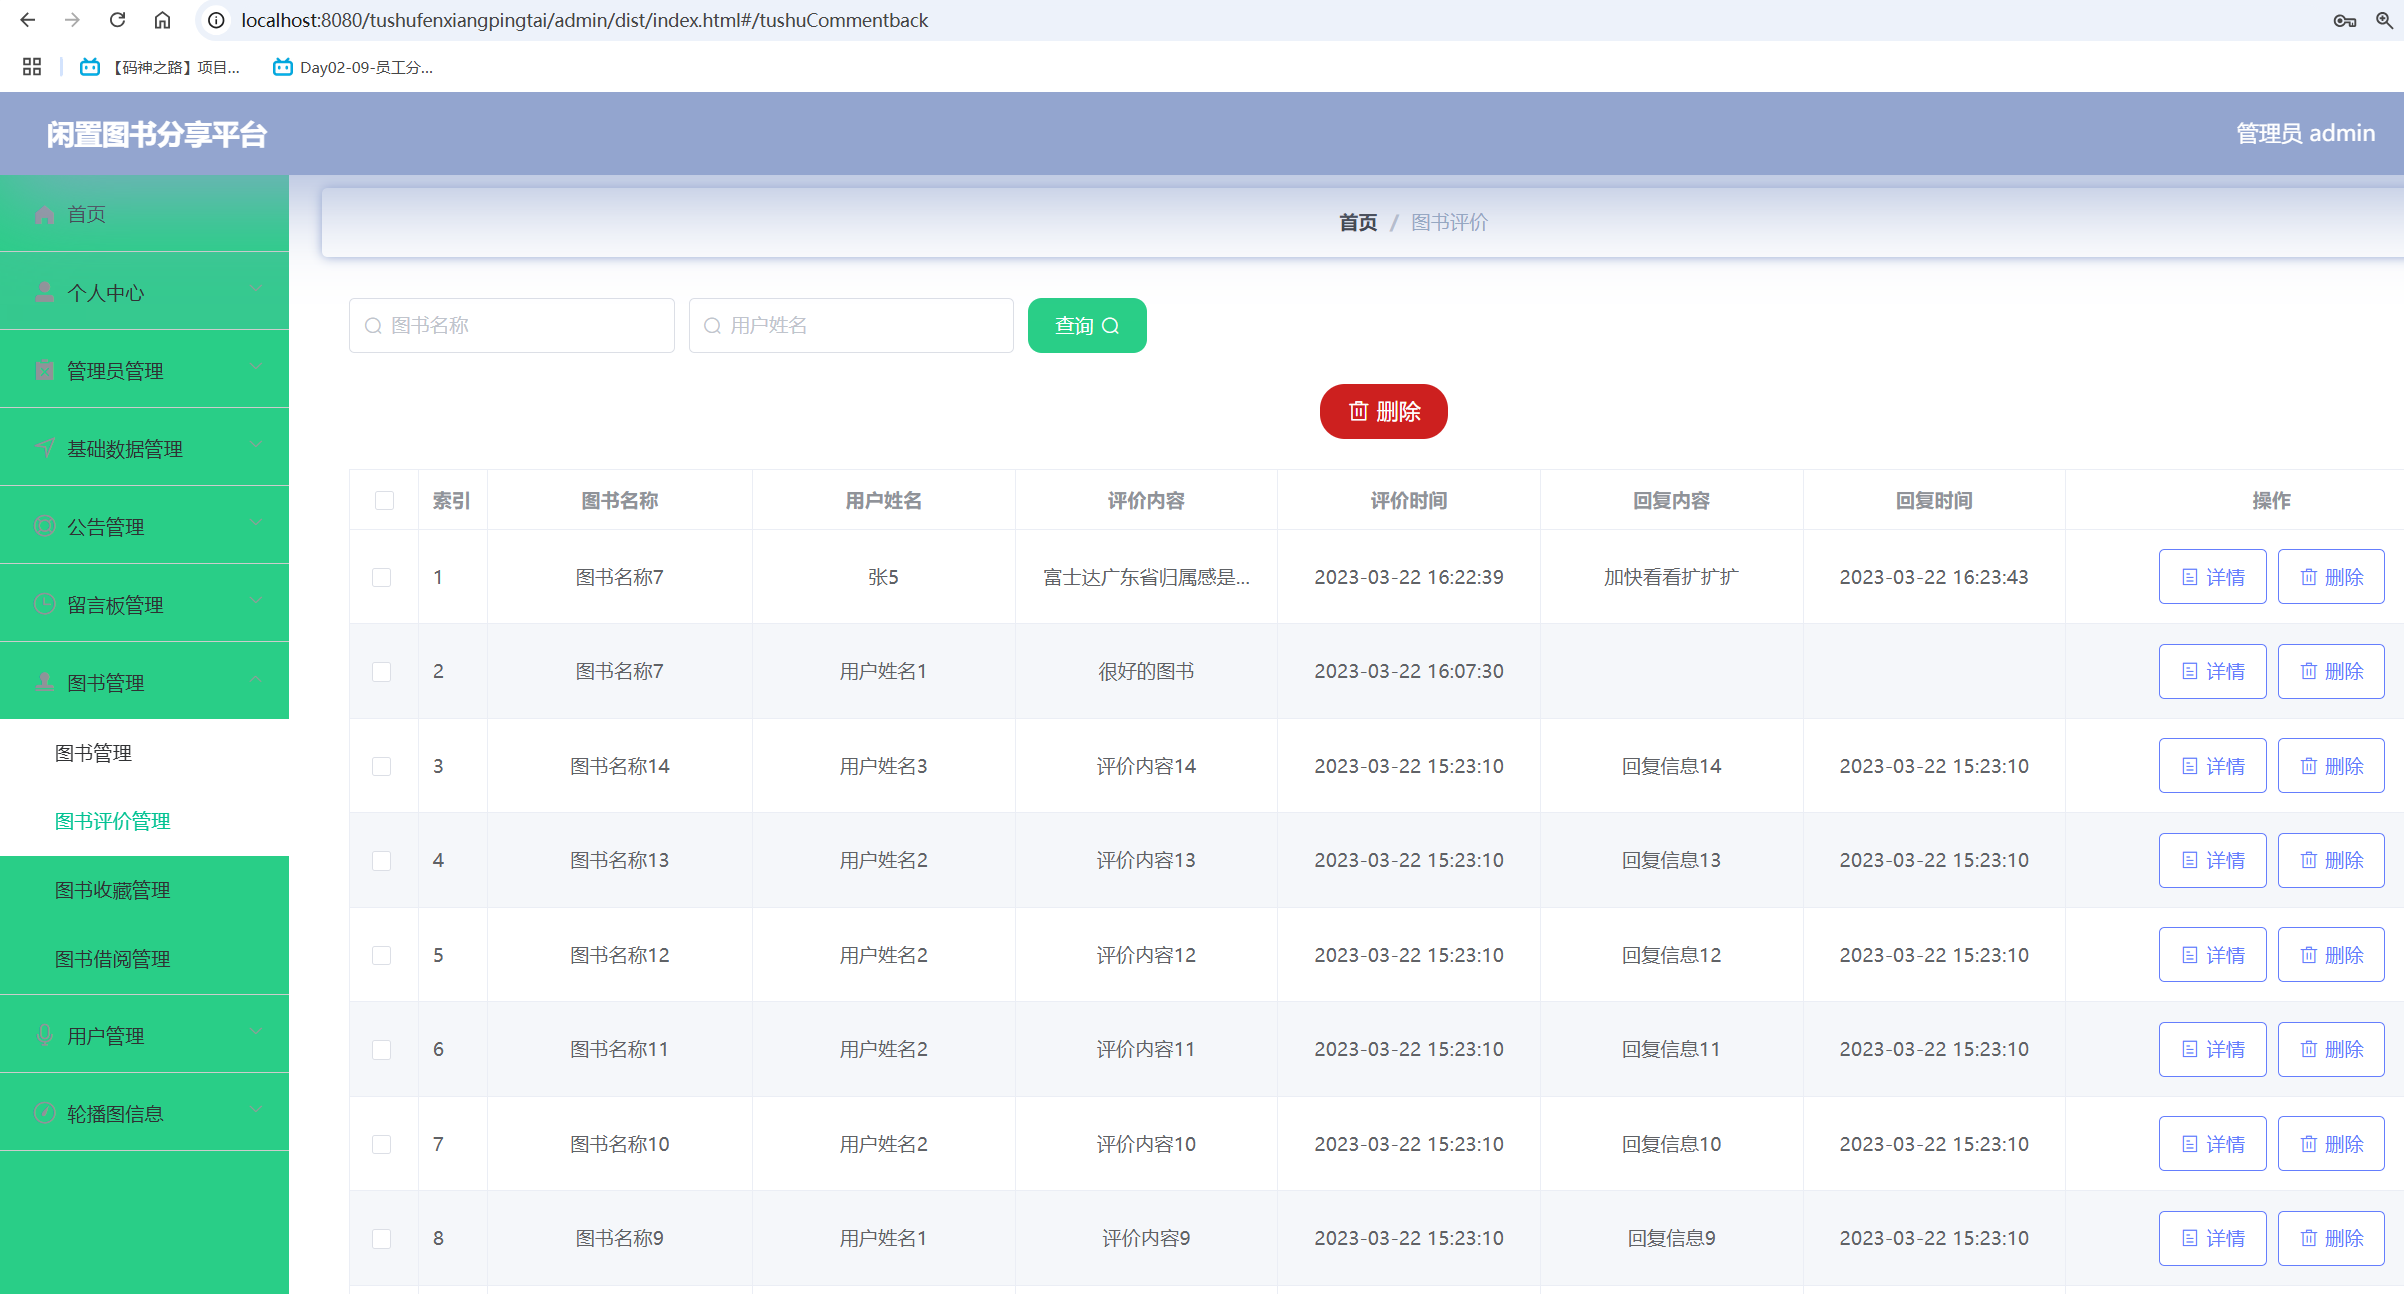The image size is (2404, 1294).
Task: Click the password key icon in address bar
Action: click(x=2344, y=20)
